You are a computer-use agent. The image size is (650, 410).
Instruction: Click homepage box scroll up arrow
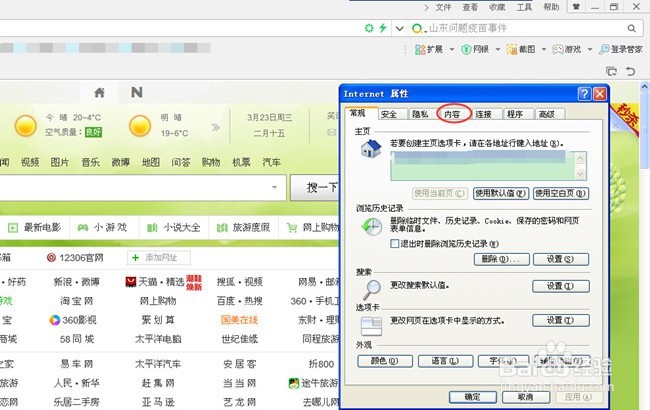[580, 158]
